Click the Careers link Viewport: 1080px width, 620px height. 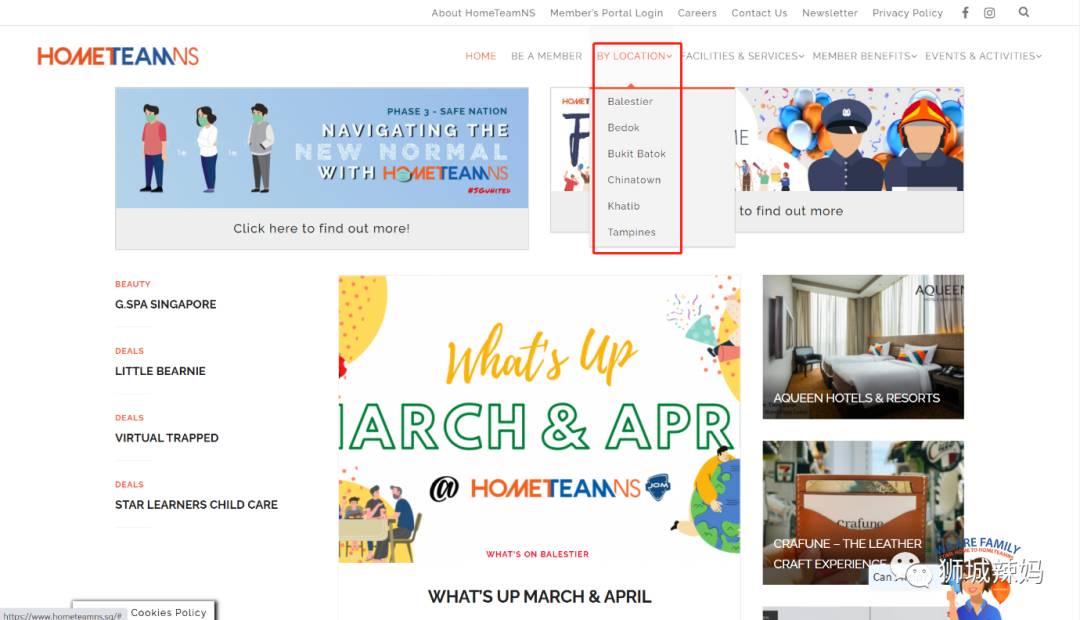[697, 13]
